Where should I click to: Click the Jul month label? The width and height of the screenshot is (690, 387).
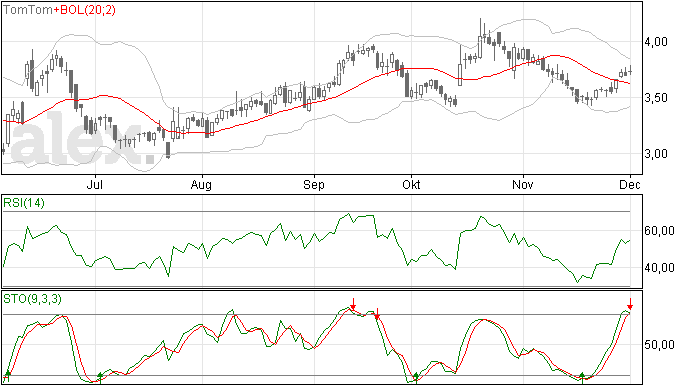[95, 184]
